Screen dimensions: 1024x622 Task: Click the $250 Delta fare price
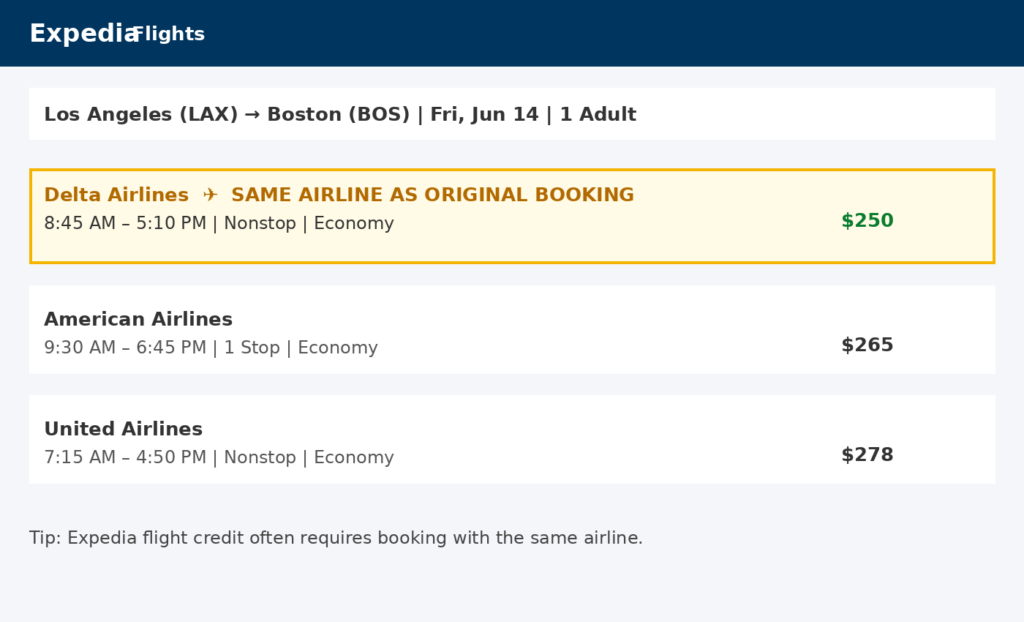(867, 220)
